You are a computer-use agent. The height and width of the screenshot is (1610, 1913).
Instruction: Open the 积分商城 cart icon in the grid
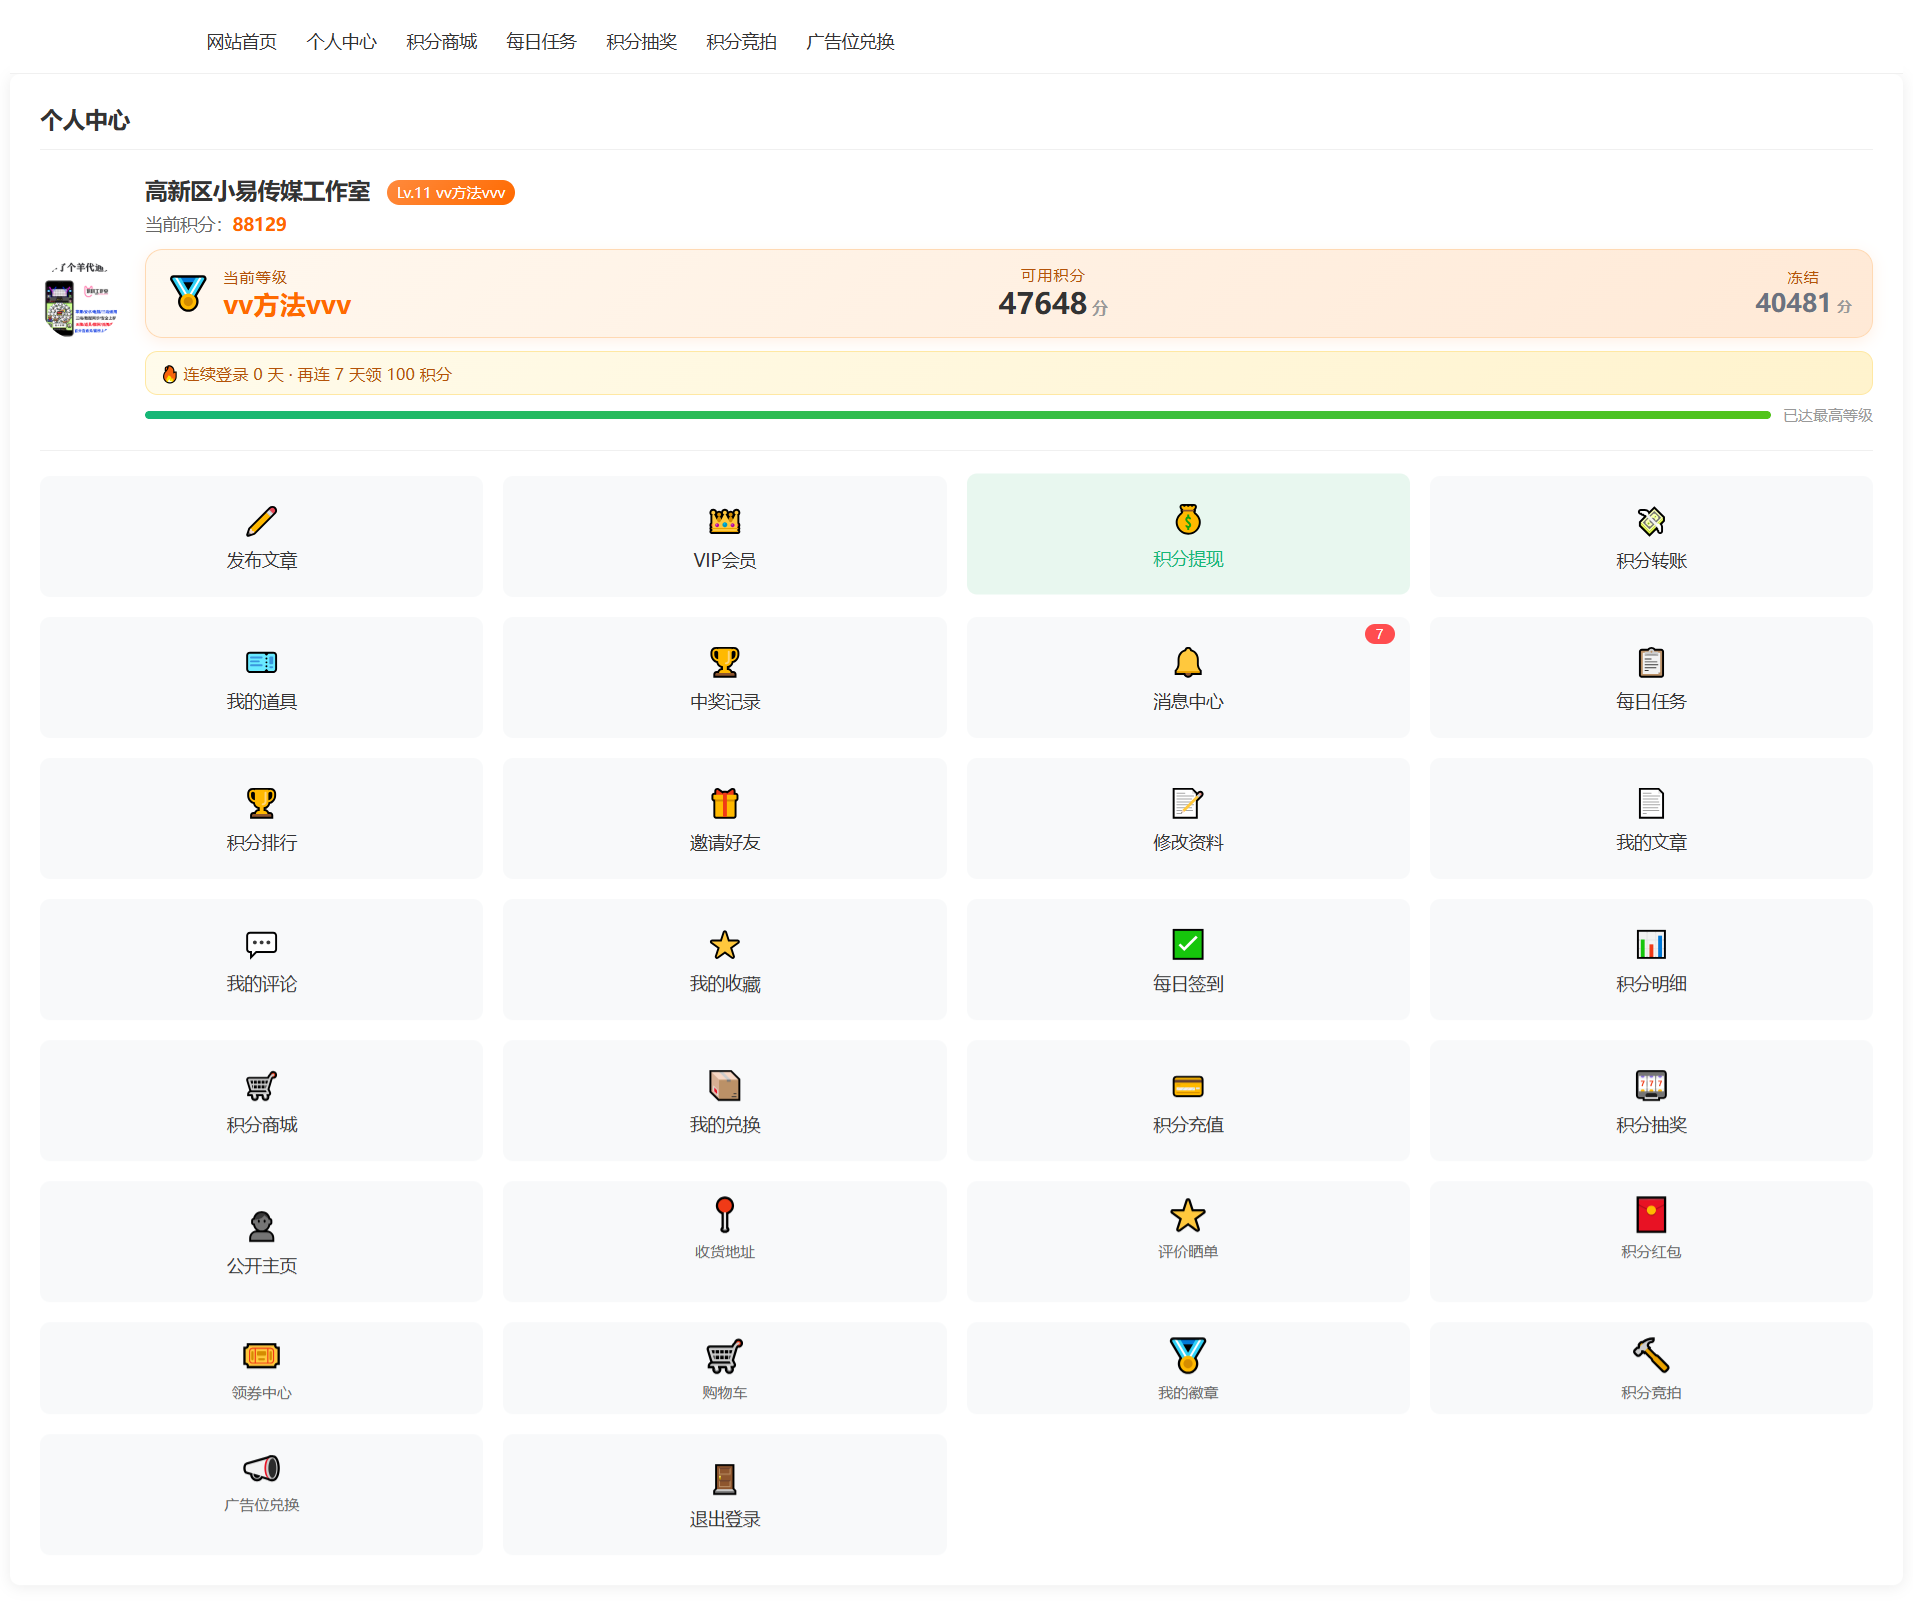tap(261, 1085)
